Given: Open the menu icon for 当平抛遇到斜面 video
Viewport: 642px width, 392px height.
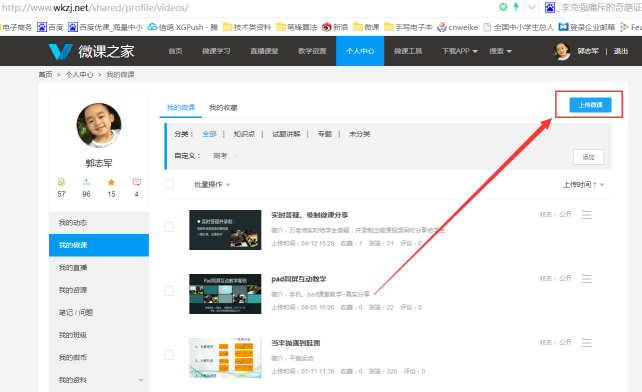Looking at the screenshot, I should pos(586,342).
